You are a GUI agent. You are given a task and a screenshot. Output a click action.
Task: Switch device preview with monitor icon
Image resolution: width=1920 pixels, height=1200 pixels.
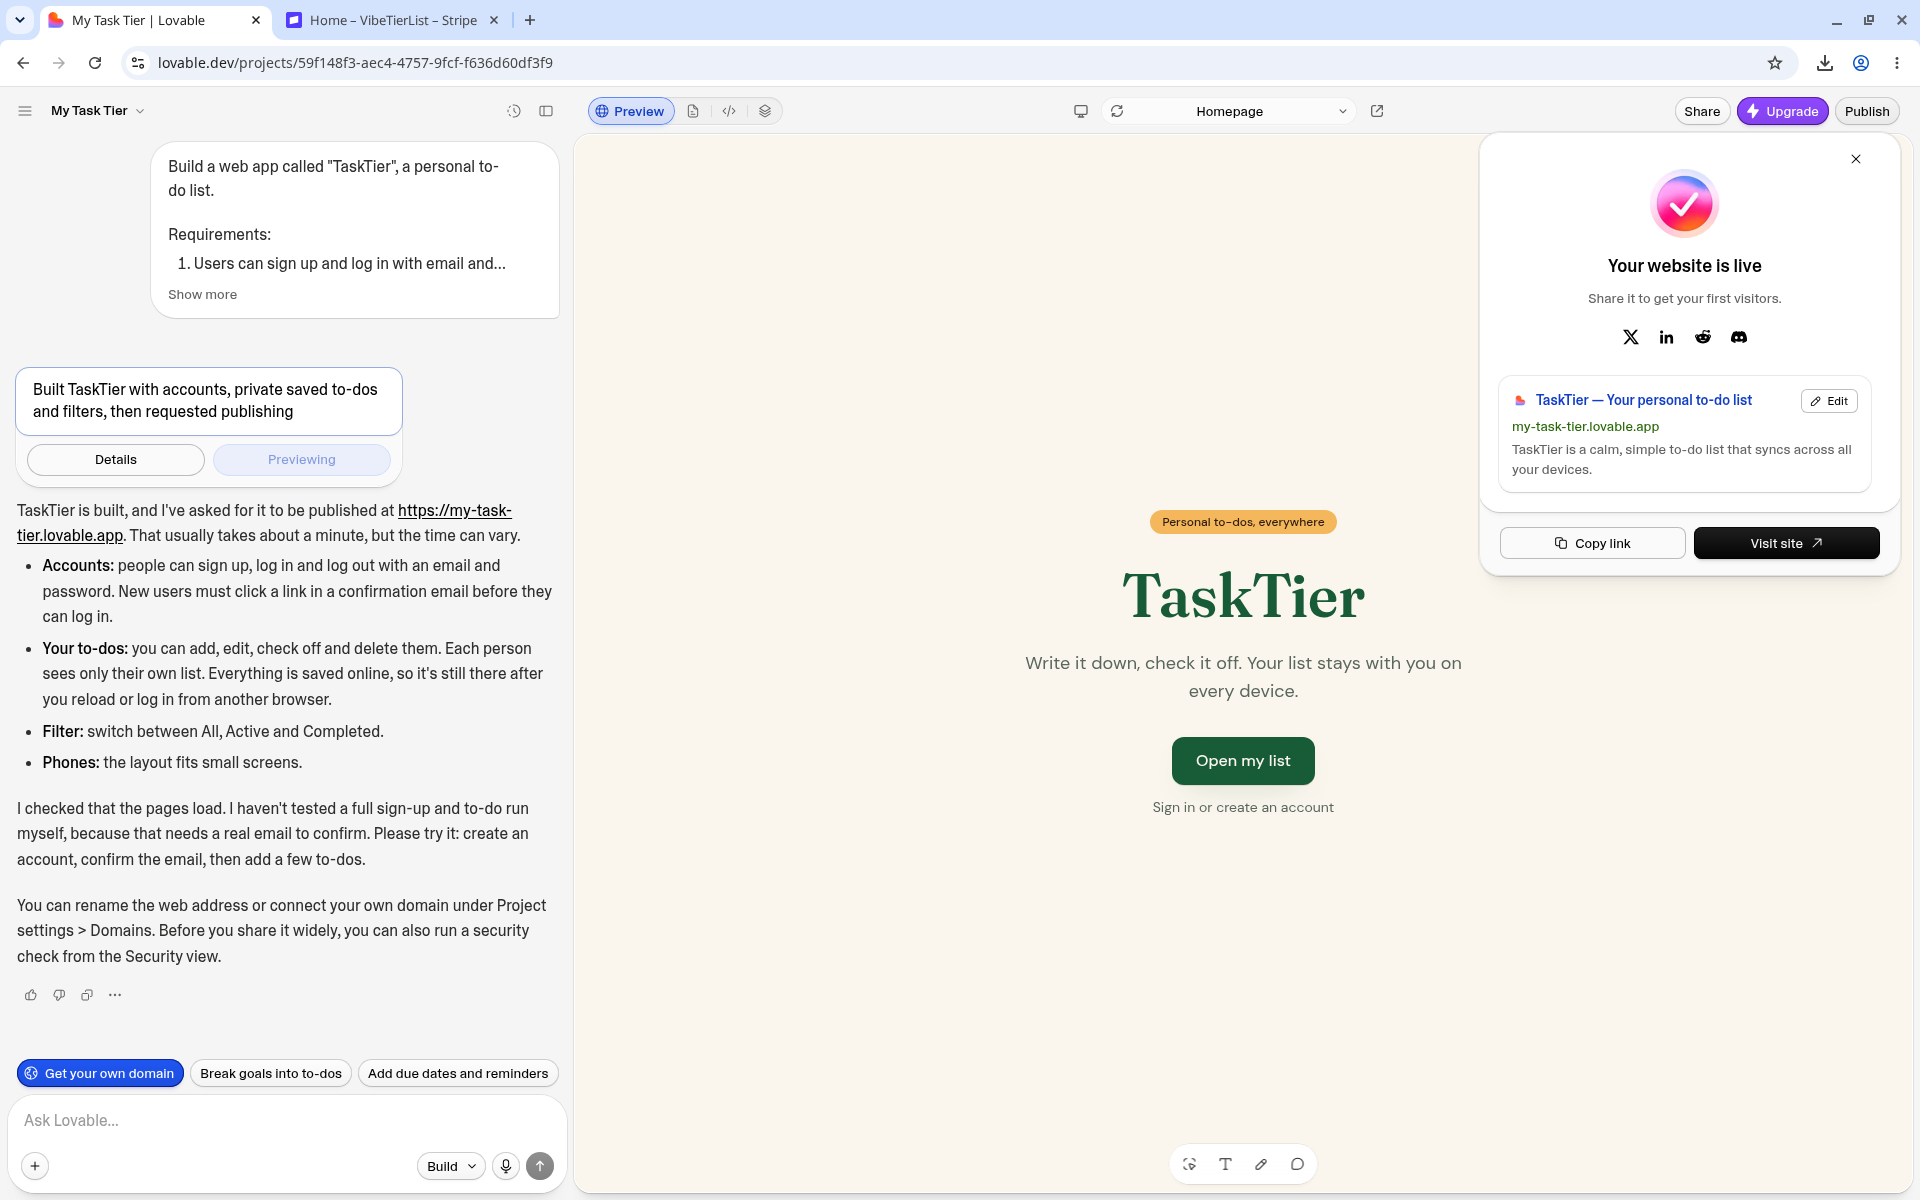(1081, 111)
